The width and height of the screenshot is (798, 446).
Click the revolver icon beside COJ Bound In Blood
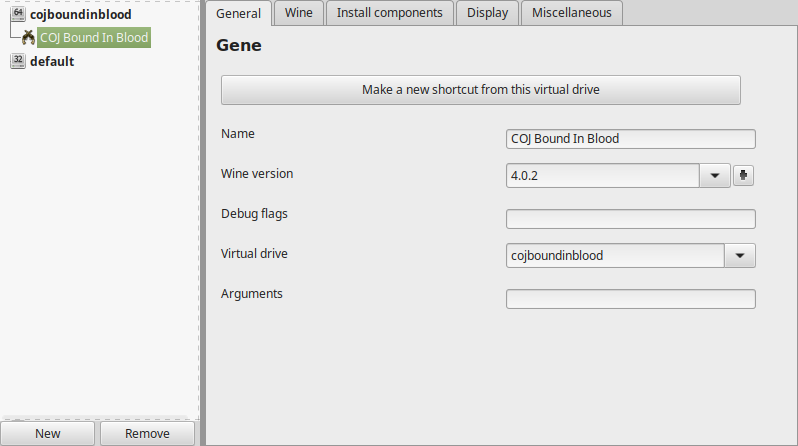pyautogui.click(x=28, y=38)
